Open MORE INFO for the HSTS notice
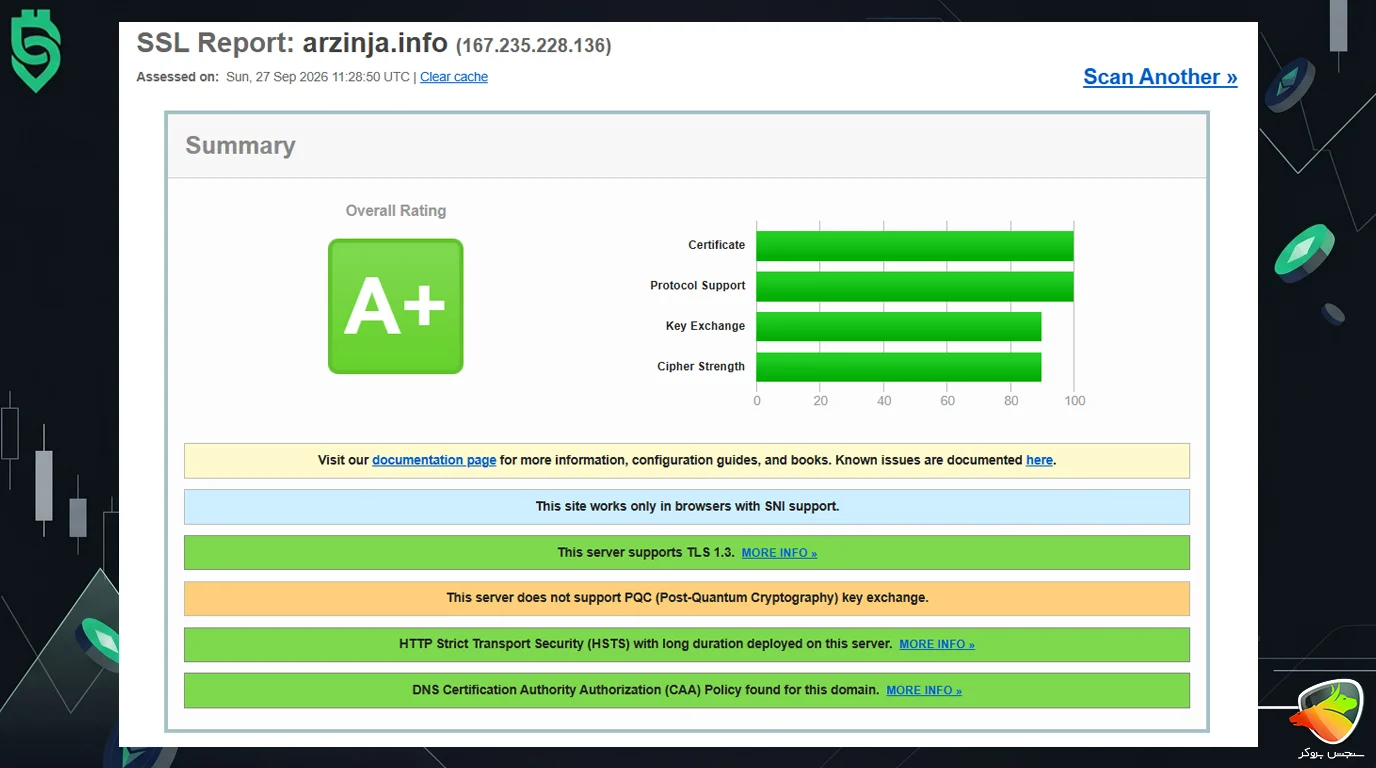Screen dimensions: 1376x768 [937, 644]
